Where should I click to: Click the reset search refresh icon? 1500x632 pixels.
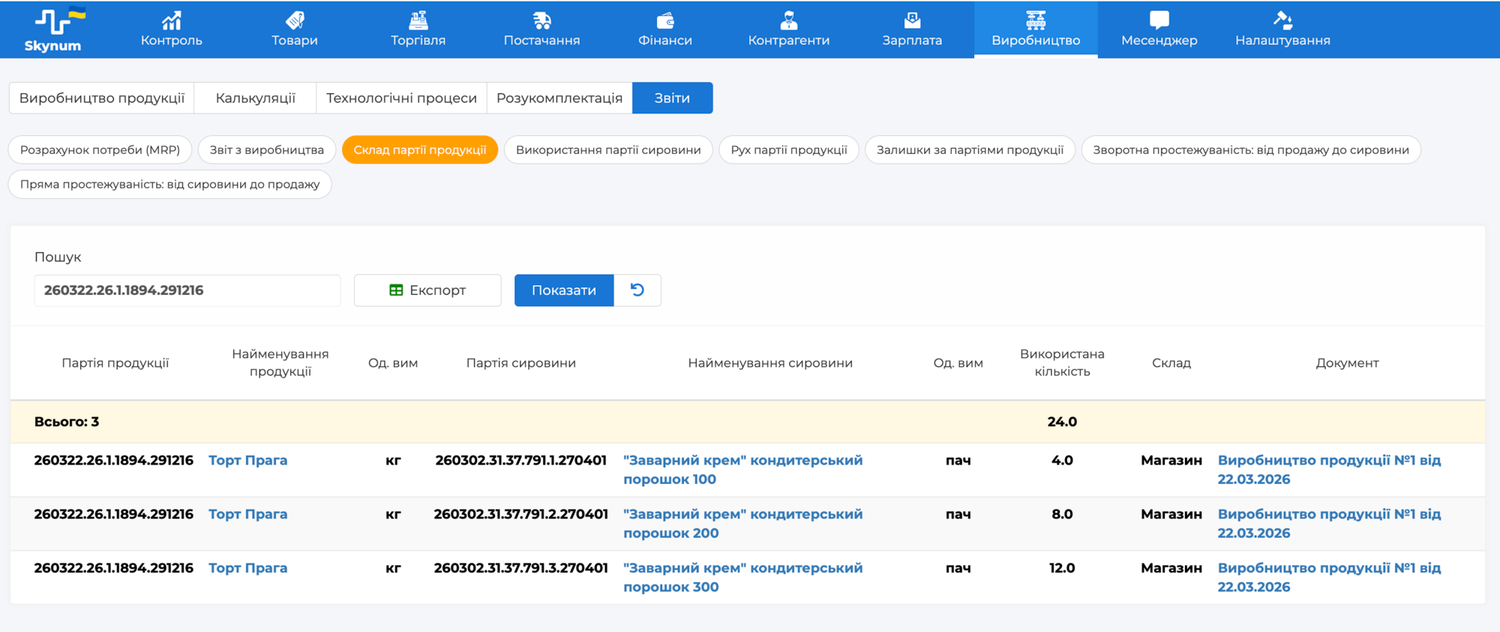[637, 290]
